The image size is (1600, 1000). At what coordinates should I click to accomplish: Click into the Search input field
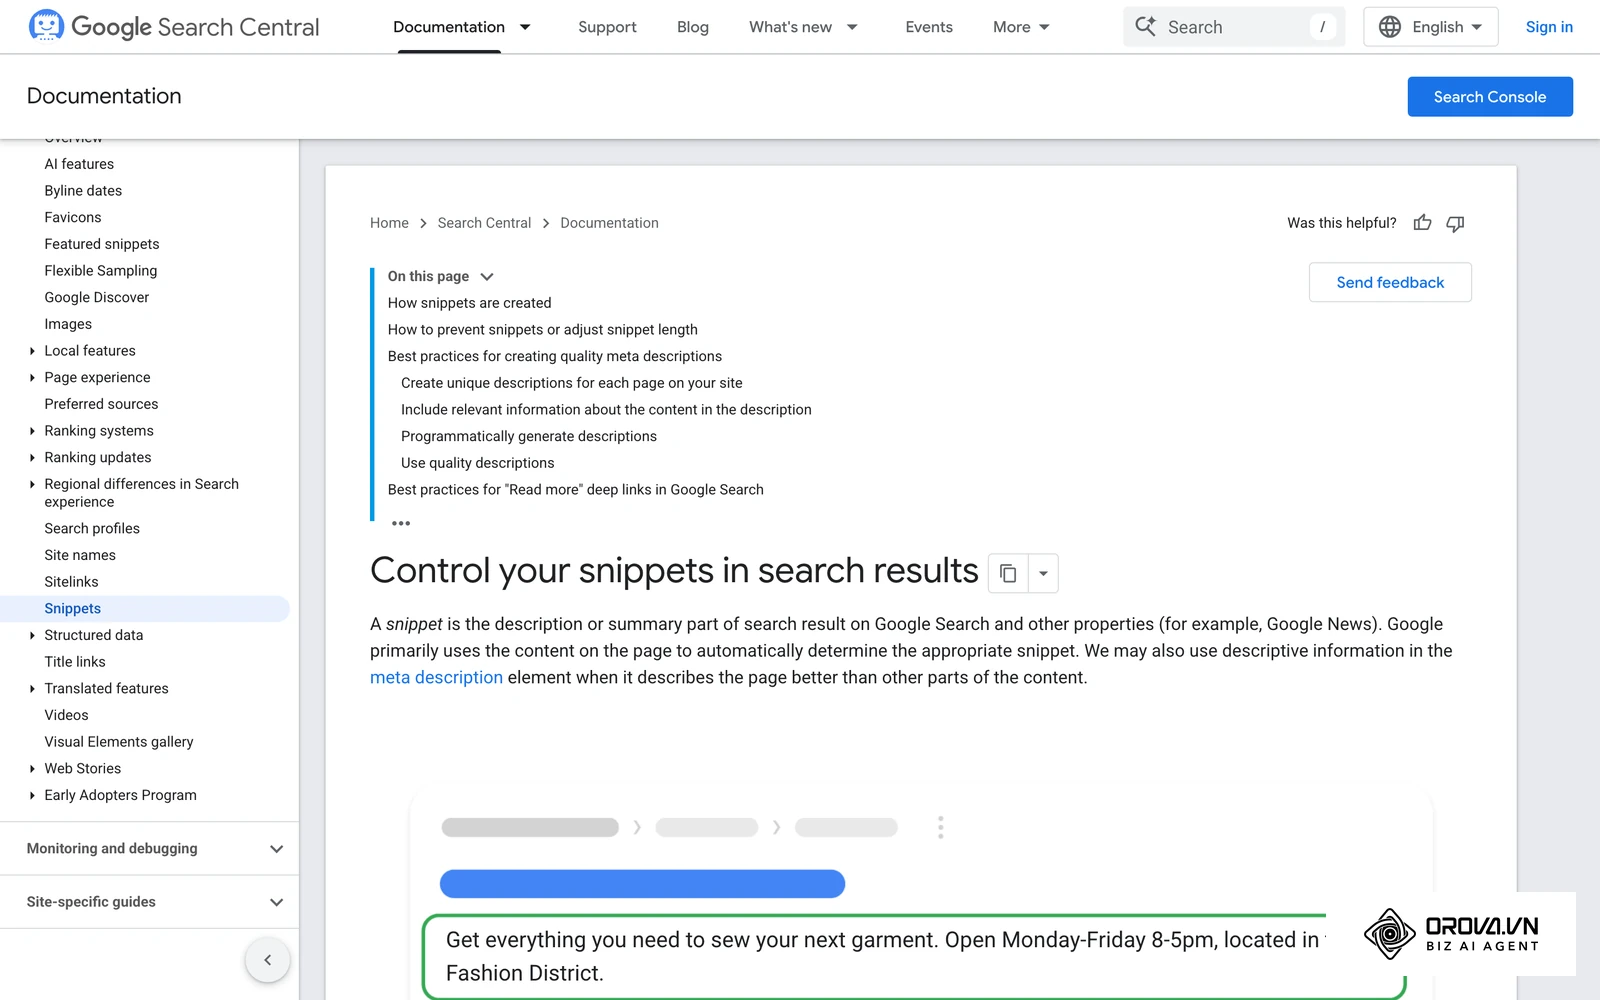(1234, 27)
